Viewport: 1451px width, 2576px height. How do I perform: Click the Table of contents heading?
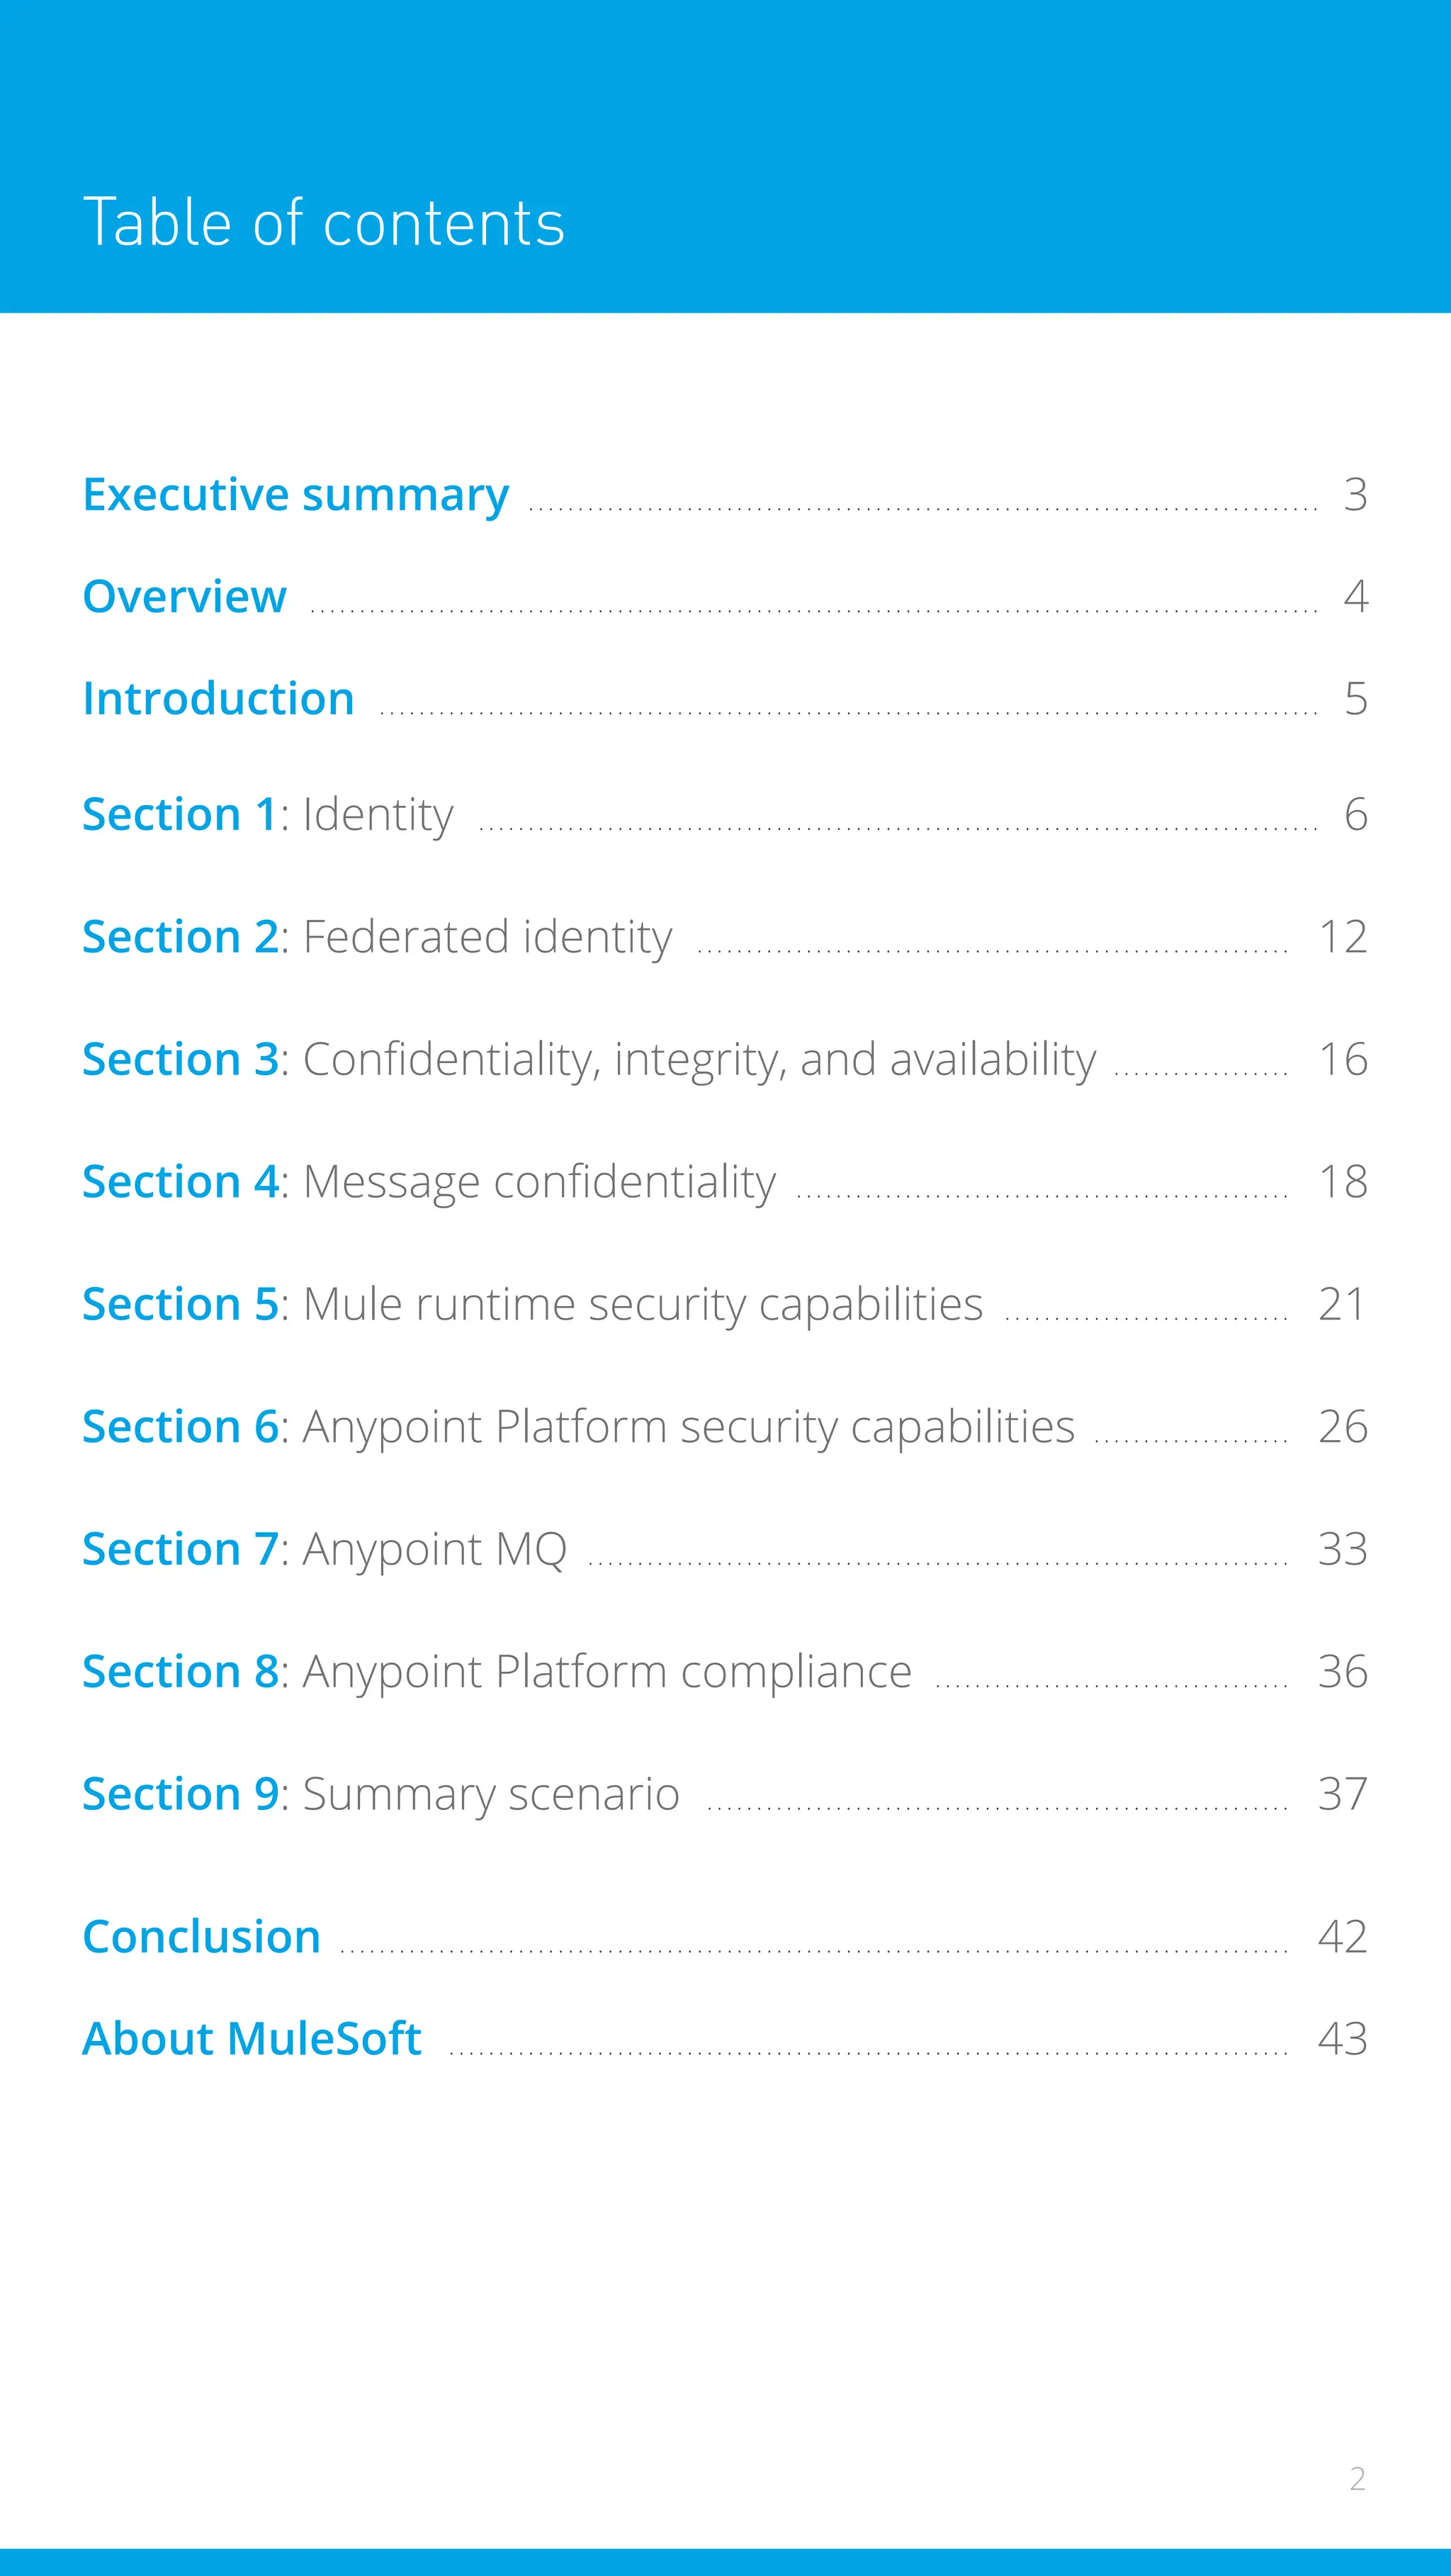tap(324, 222)
